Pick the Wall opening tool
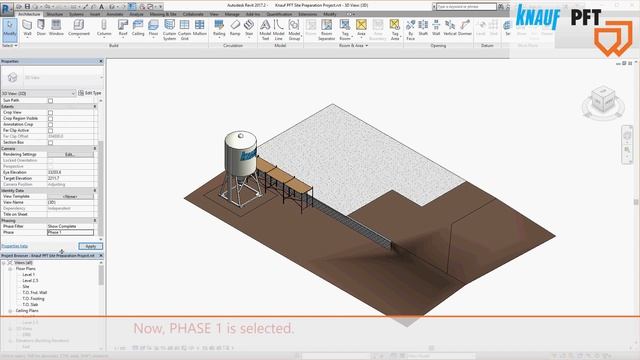This screenshot has height=360, width=640. 436,28
